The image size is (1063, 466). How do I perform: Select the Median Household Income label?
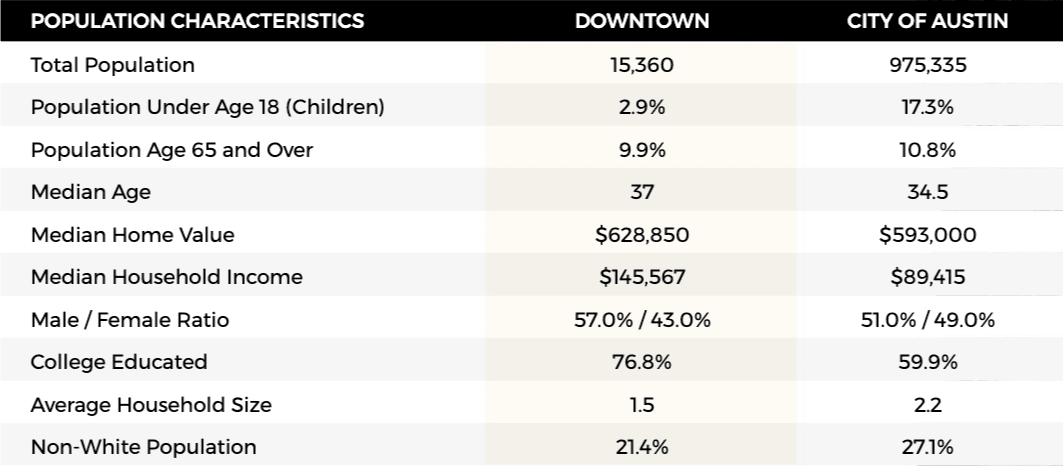(167, 277)
